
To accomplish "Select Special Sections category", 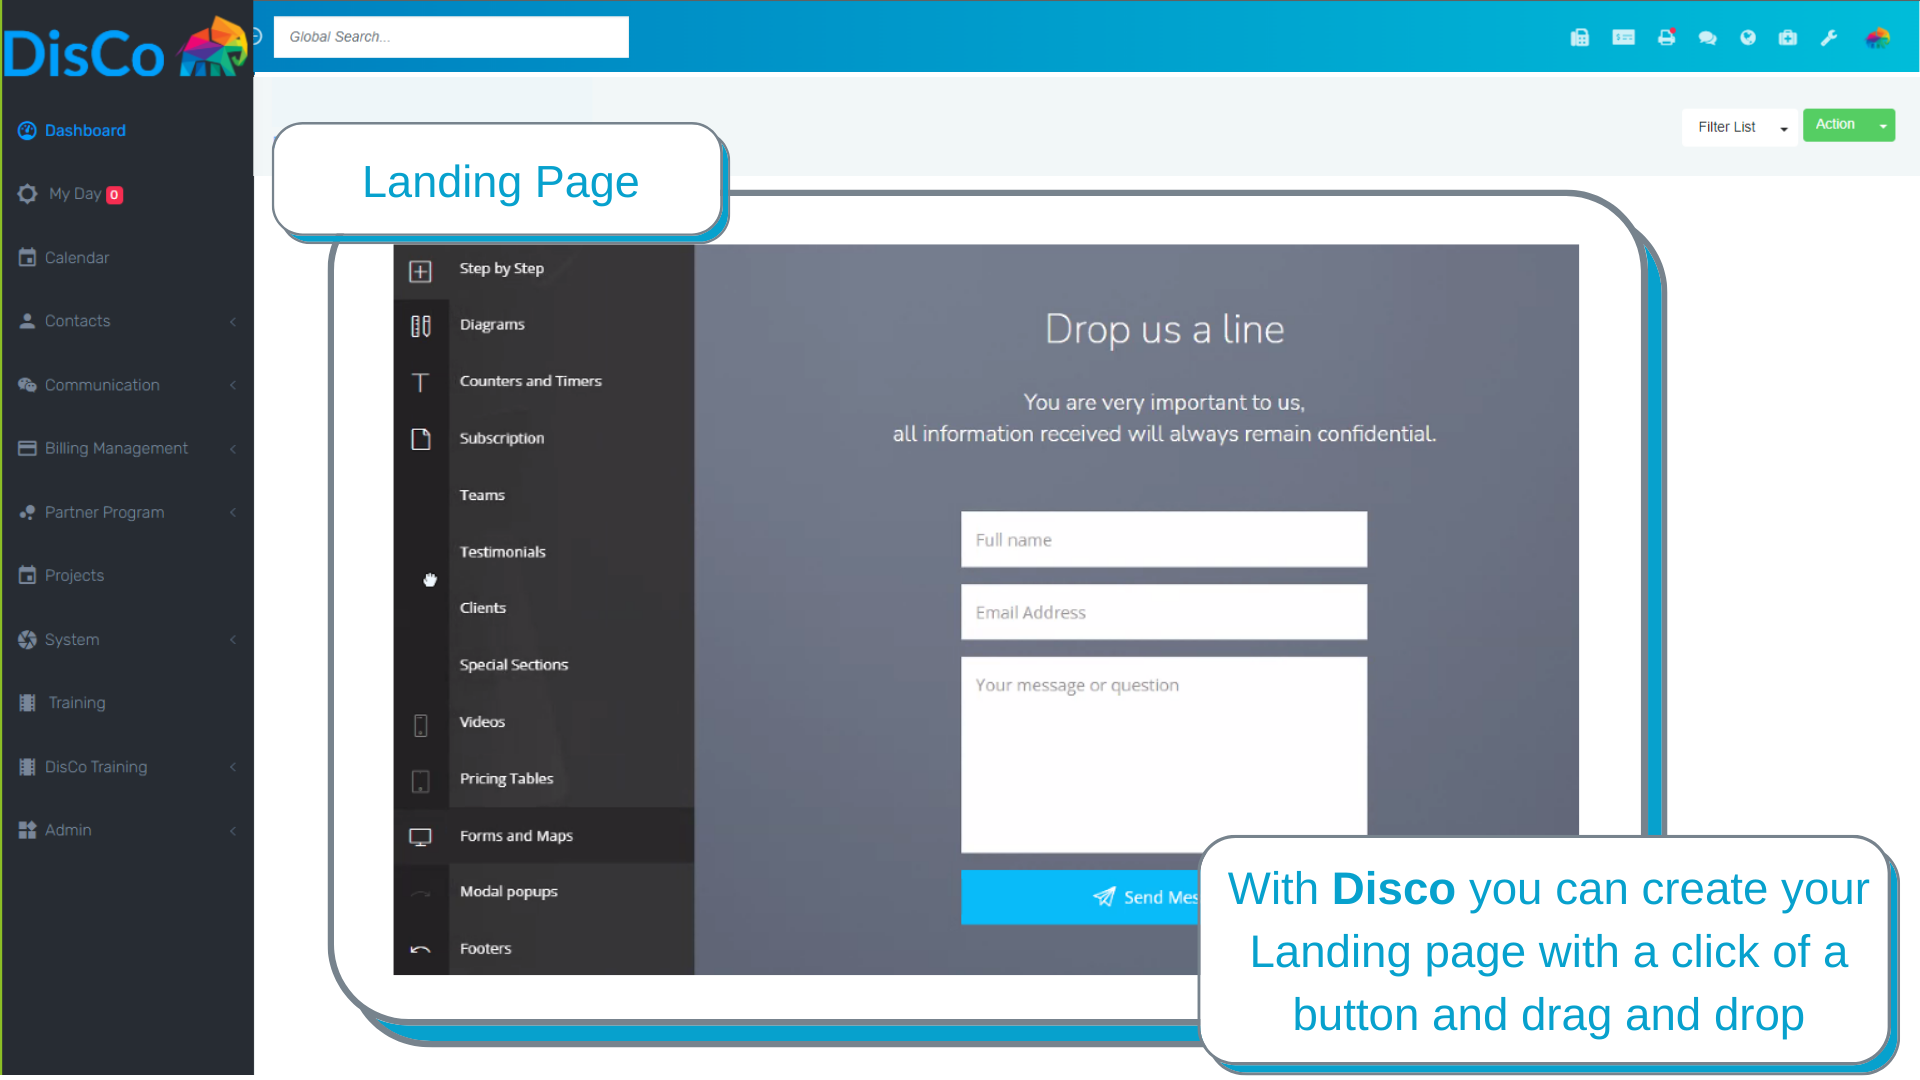I will point(514,665).
